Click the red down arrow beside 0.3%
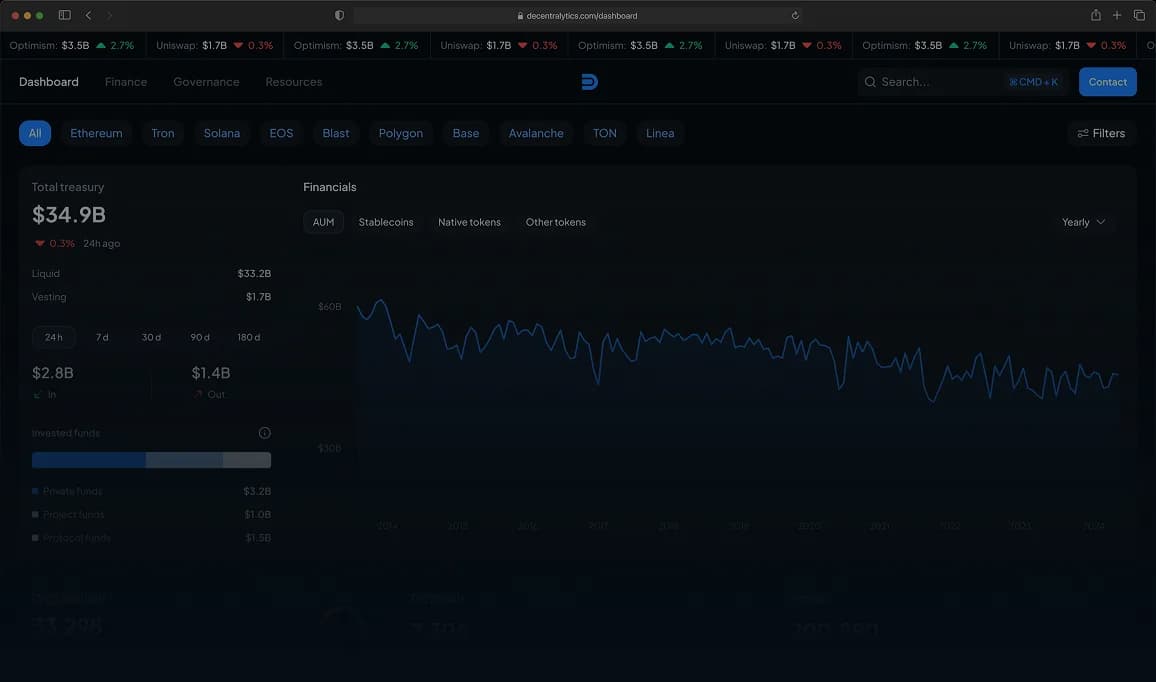 [38, 242]
